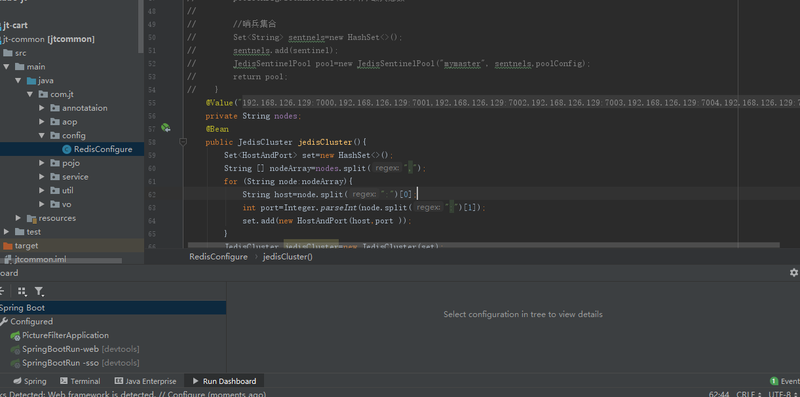Open the Filter dropdown in Run Dashboard

(x=39, y=291)
